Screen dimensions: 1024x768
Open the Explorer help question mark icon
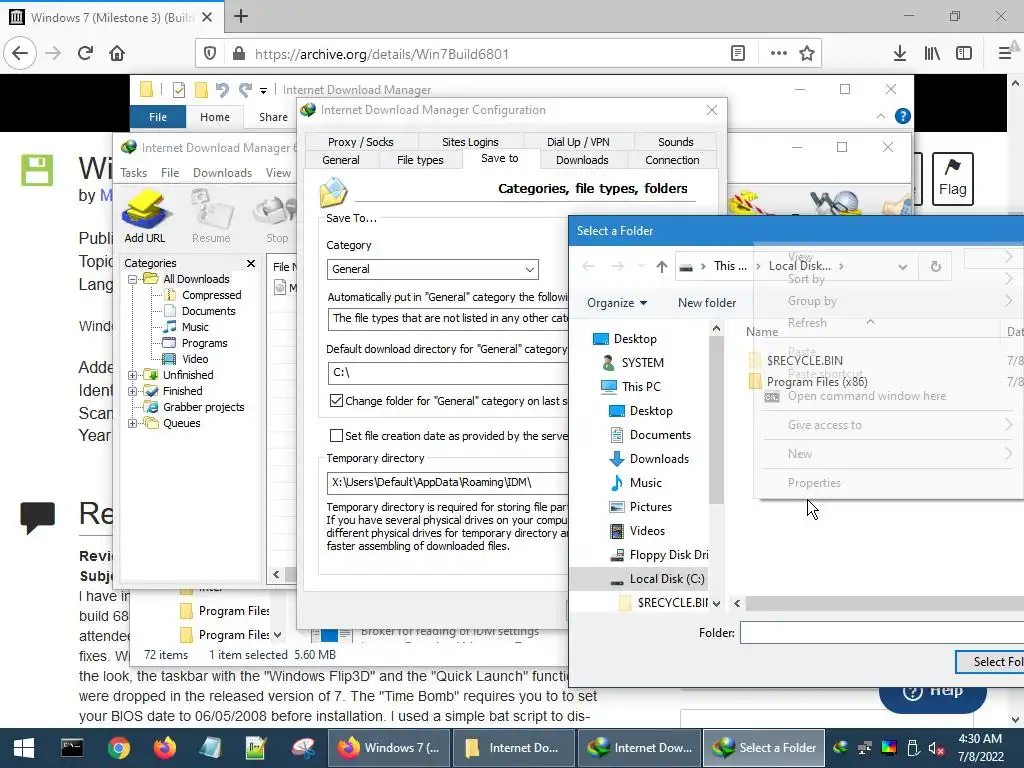click(x=903, y=116)
